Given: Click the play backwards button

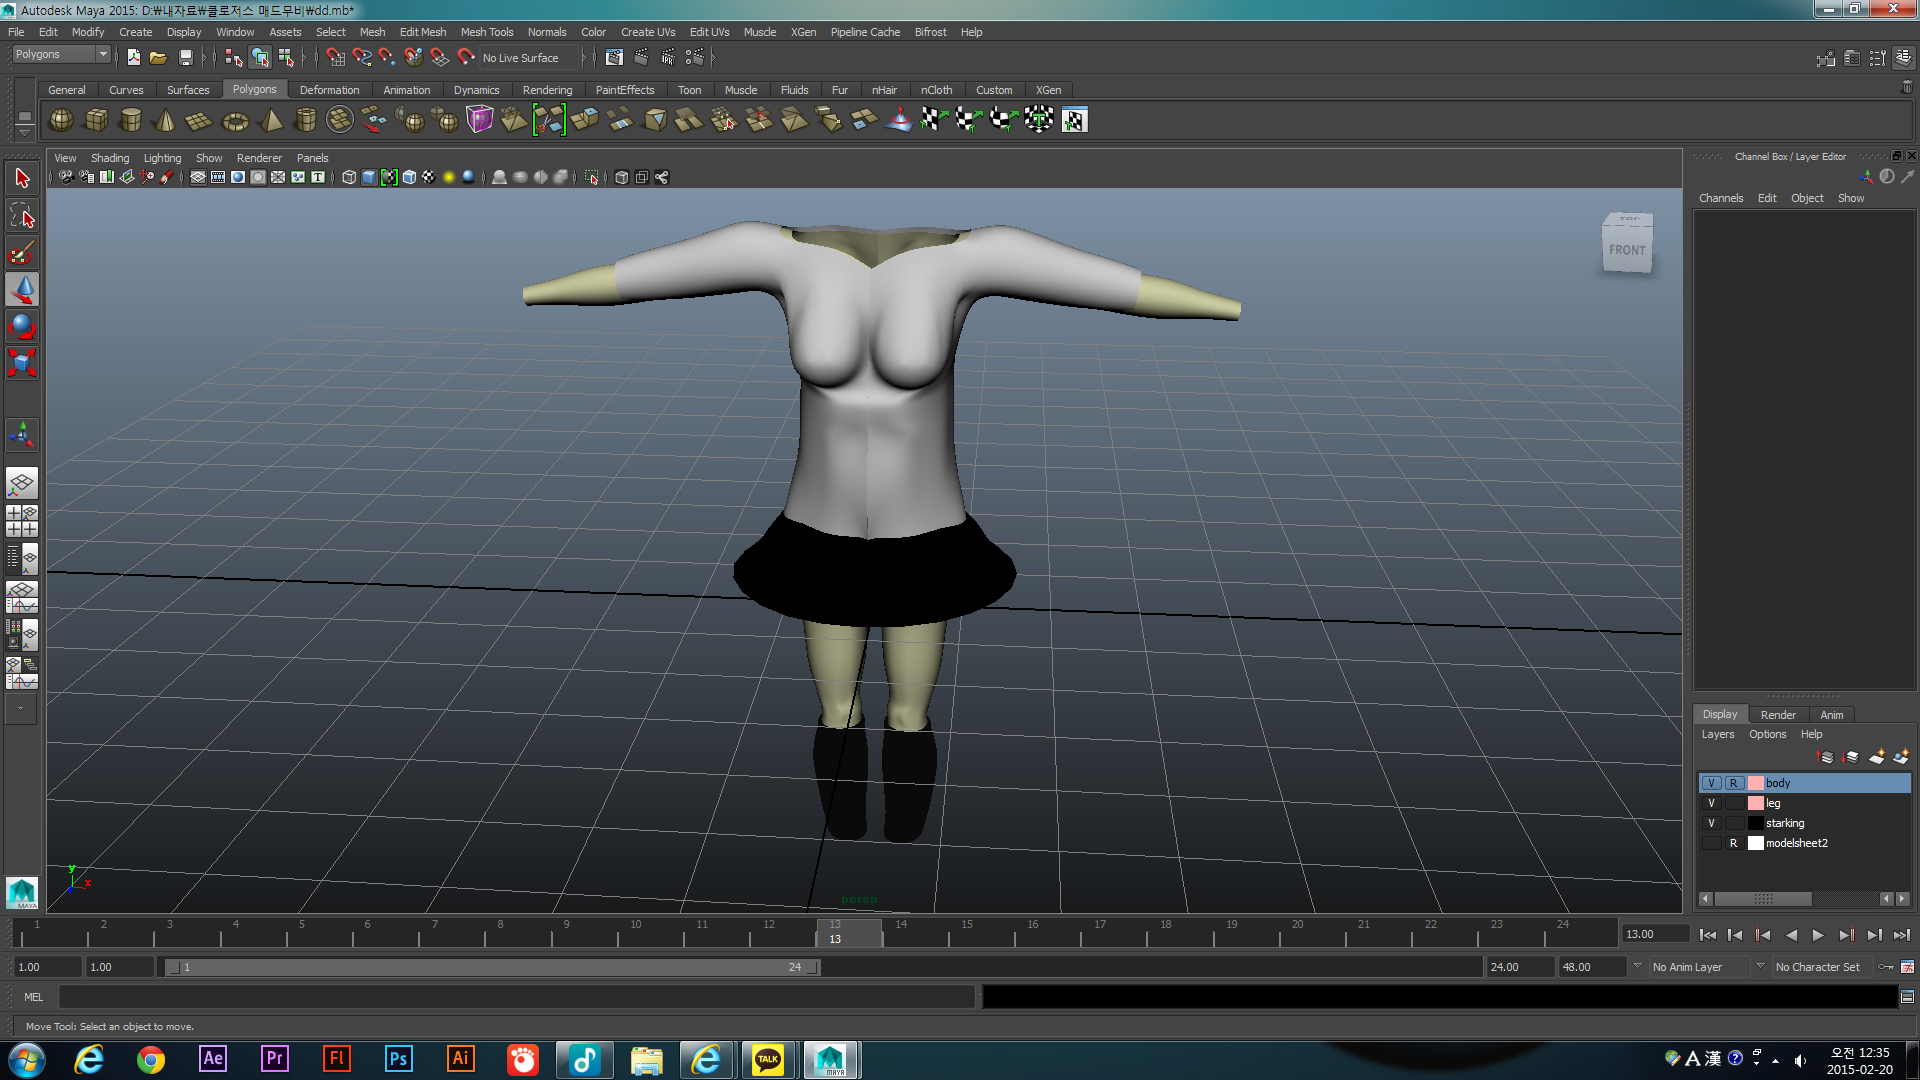Looking at the screenshot, I should [x=1791, y=935].
